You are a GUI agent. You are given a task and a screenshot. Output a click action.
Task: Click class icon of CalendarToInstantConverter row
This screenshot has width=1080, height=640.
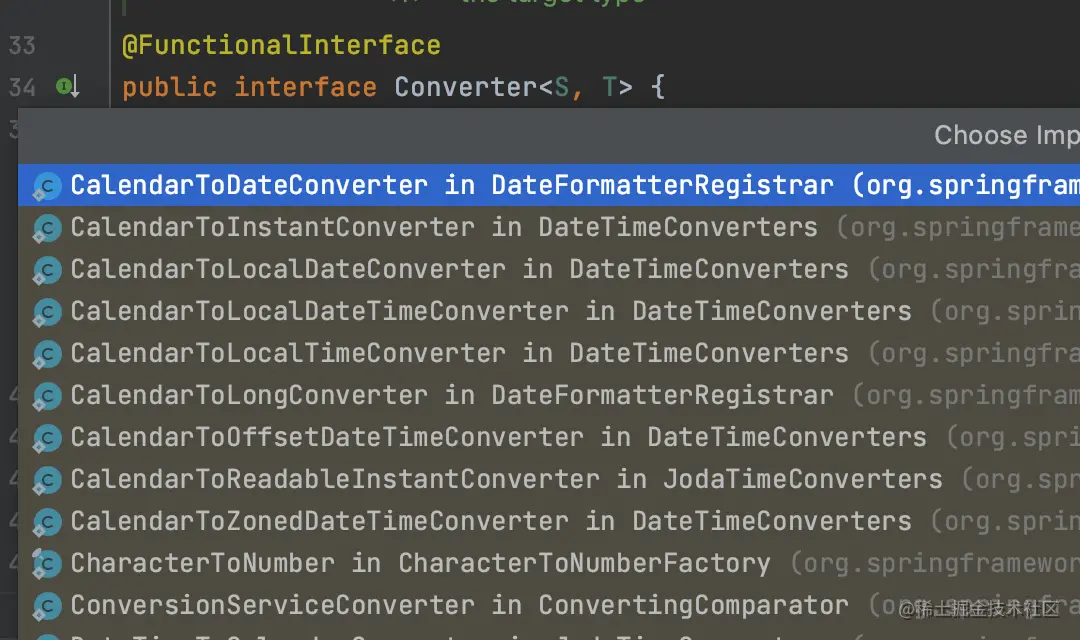point(47,228)
